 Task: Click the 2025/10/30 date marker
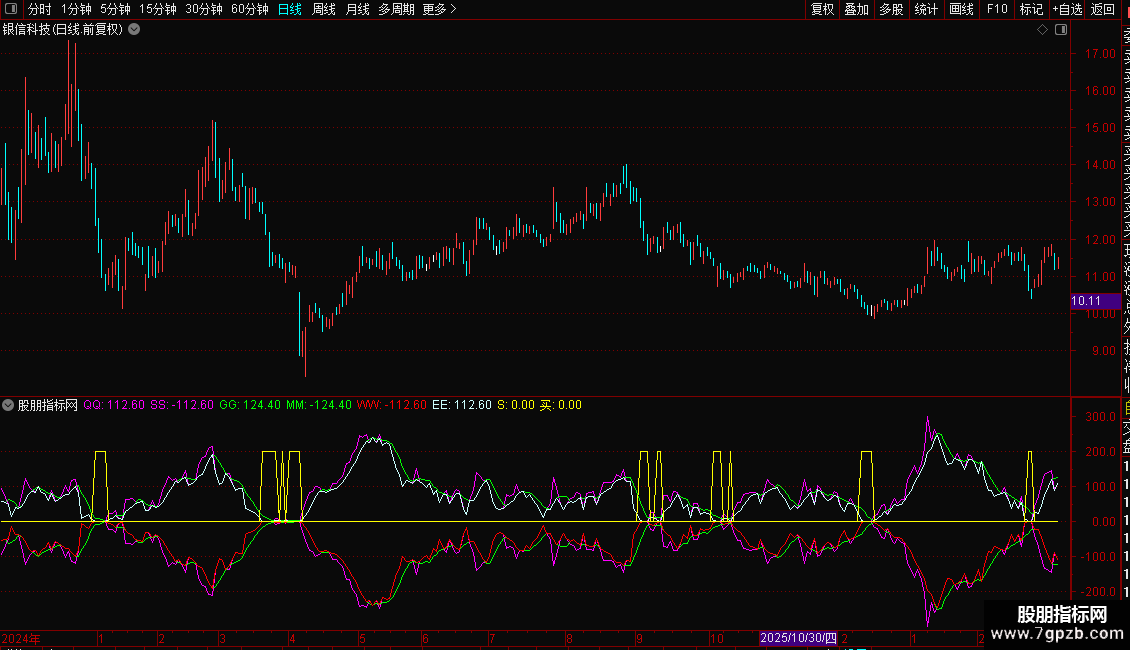tap(798, 638)
